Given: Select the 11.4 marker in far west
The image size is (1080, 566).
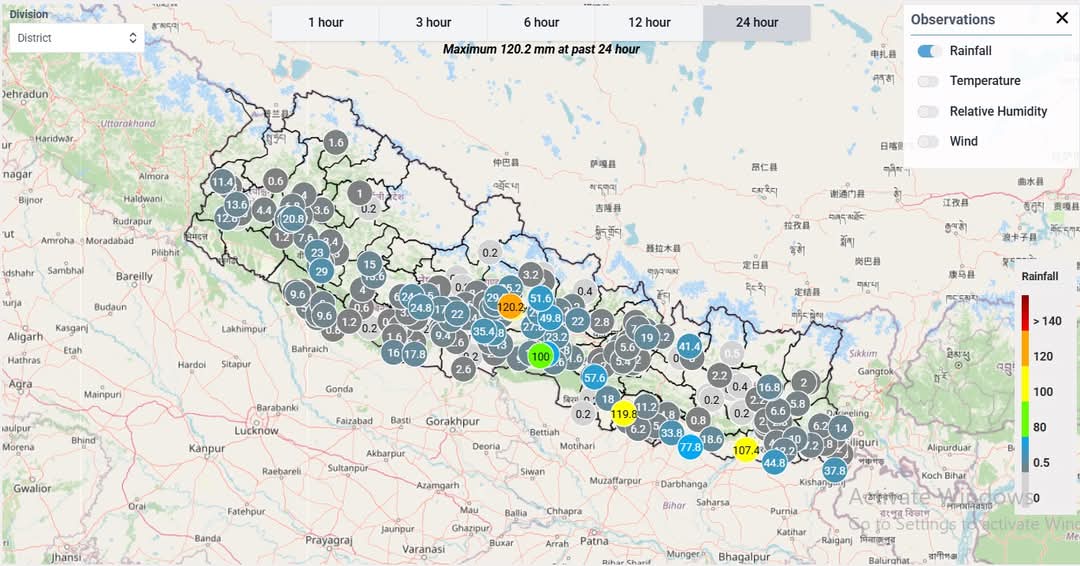Looking at the screenshot, I should [222, 182].
